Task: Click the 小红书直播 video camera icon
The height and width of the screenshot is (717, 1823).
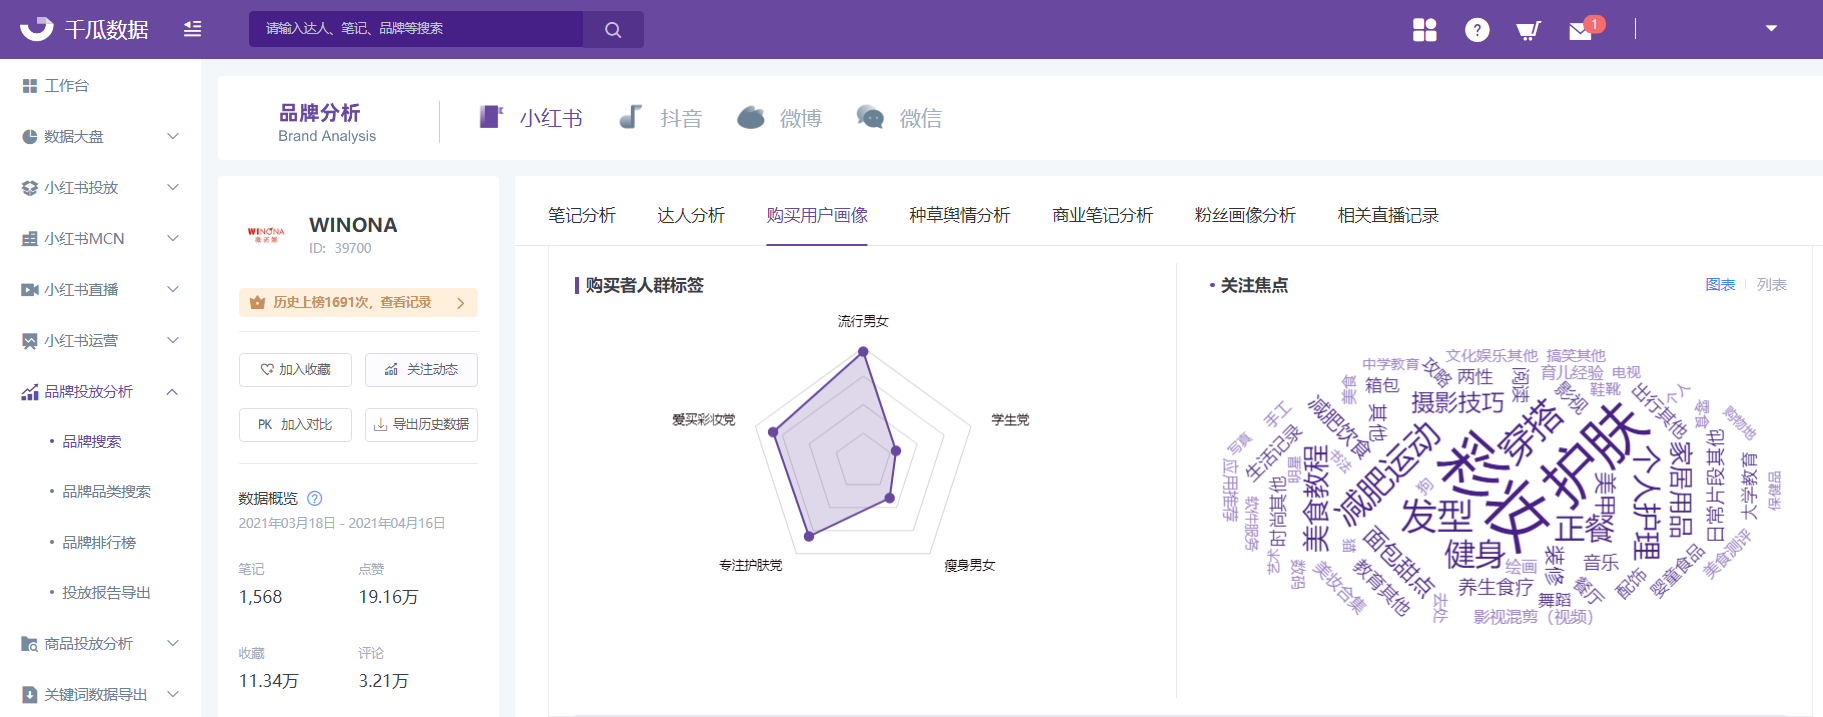Action: [30, 290]
